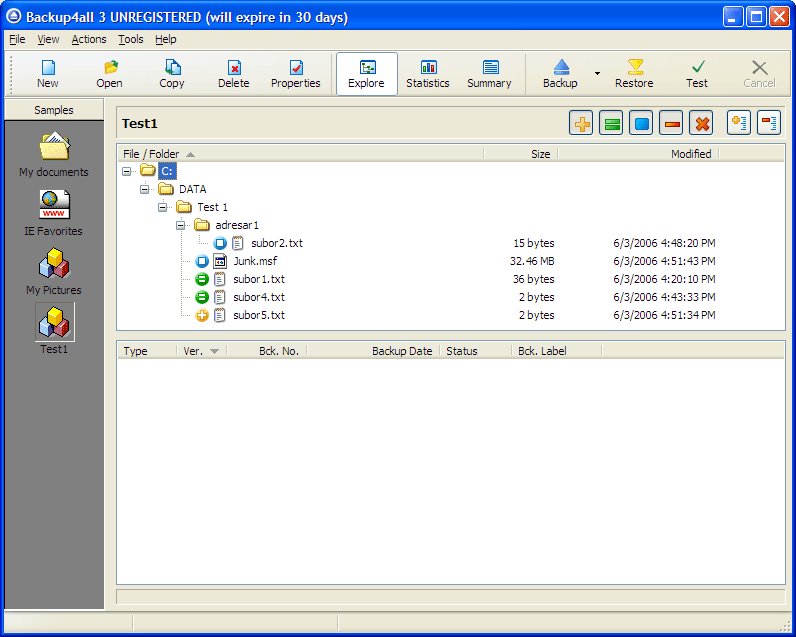Collapse the Test 1 folder node

tap(162, 207)
